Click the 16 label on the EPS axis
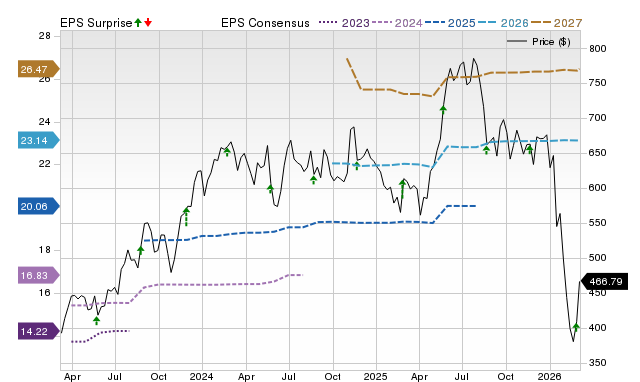Image resolution: width=640 pixels, height=382 pixels. tap(45, 293)
